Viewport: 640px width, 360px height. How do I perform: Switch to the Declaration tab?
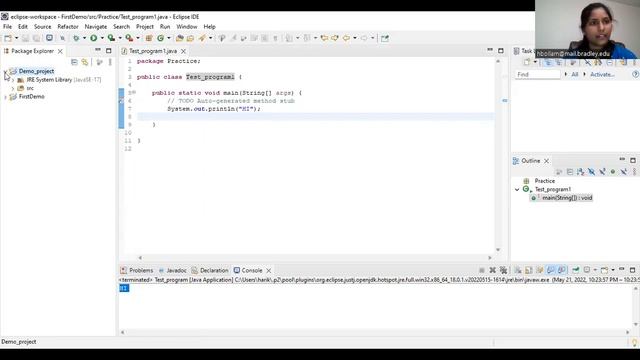[210, 270]
